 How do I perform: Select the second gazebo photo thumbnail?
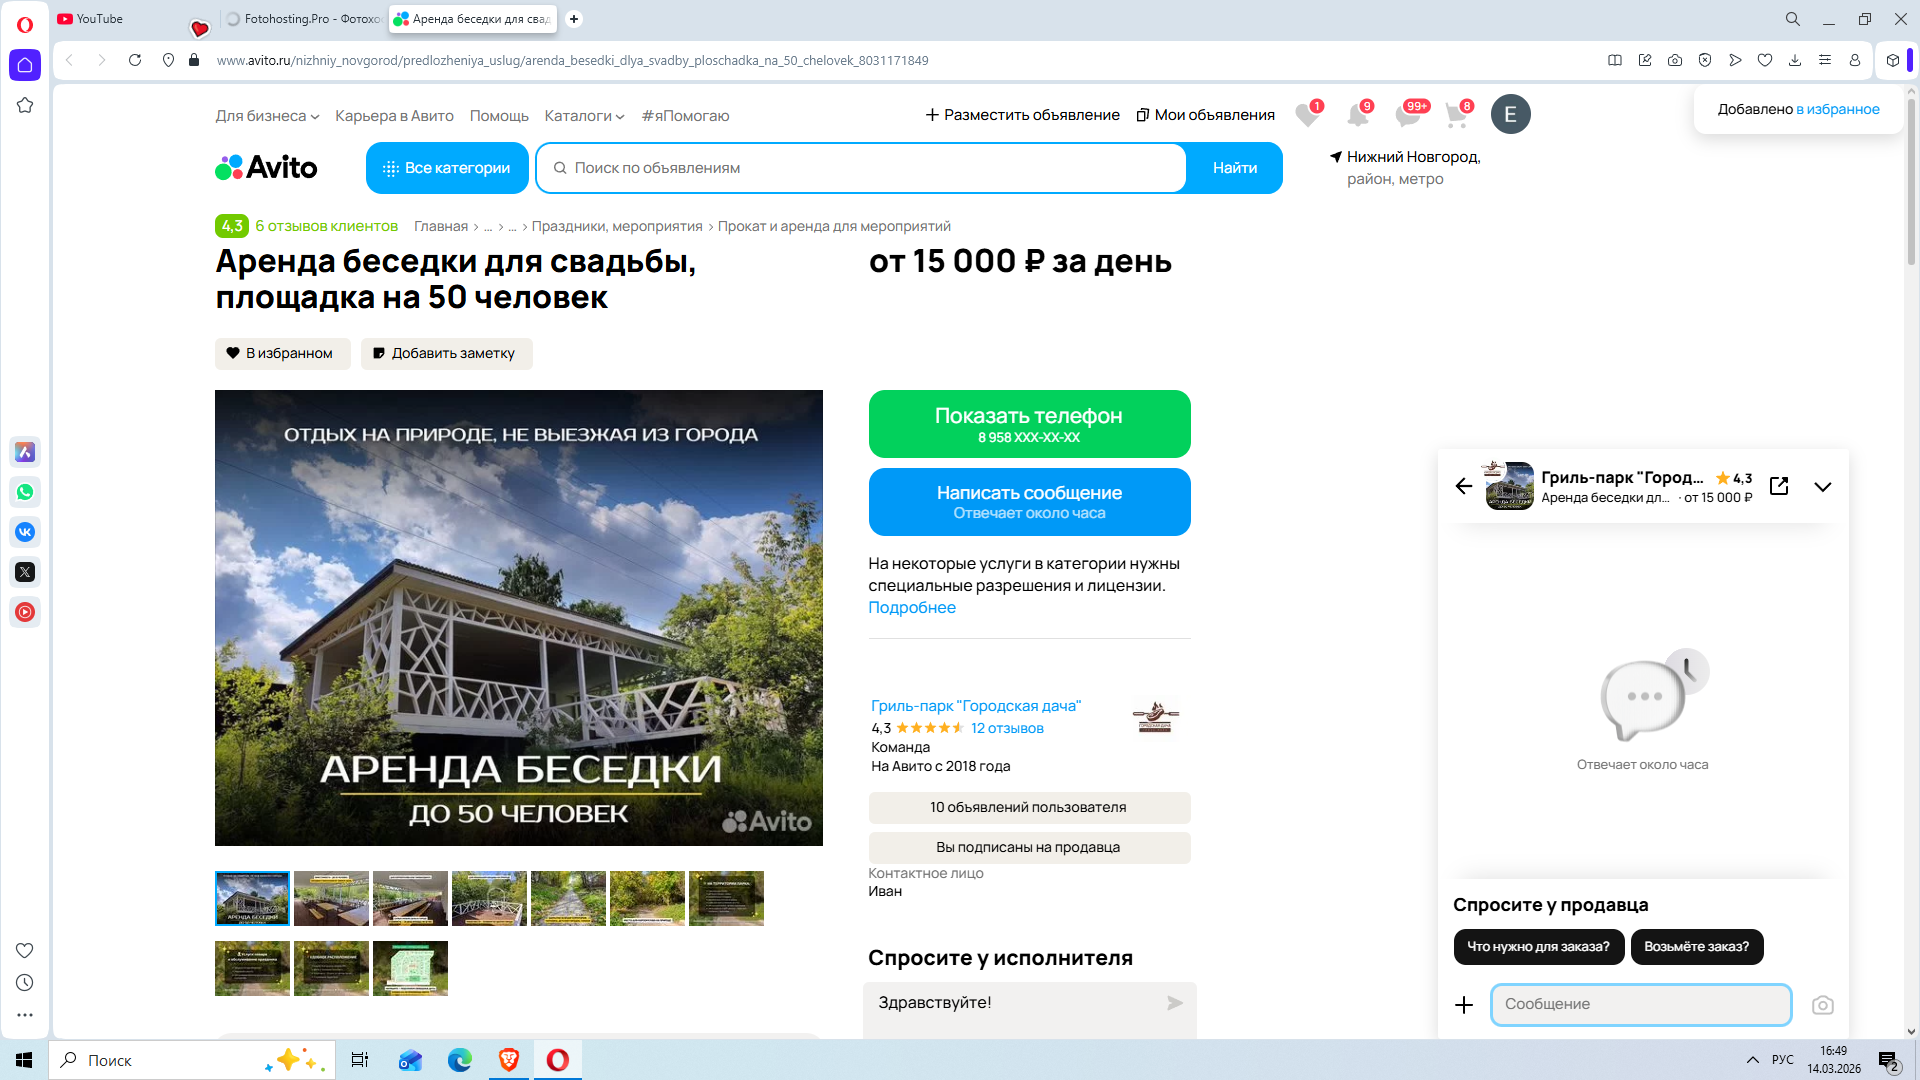pos(331,898)
